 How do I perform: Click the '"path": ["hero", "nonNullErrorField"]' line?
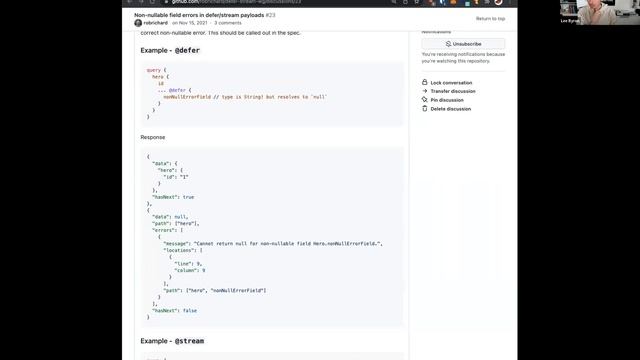(215, 290)
